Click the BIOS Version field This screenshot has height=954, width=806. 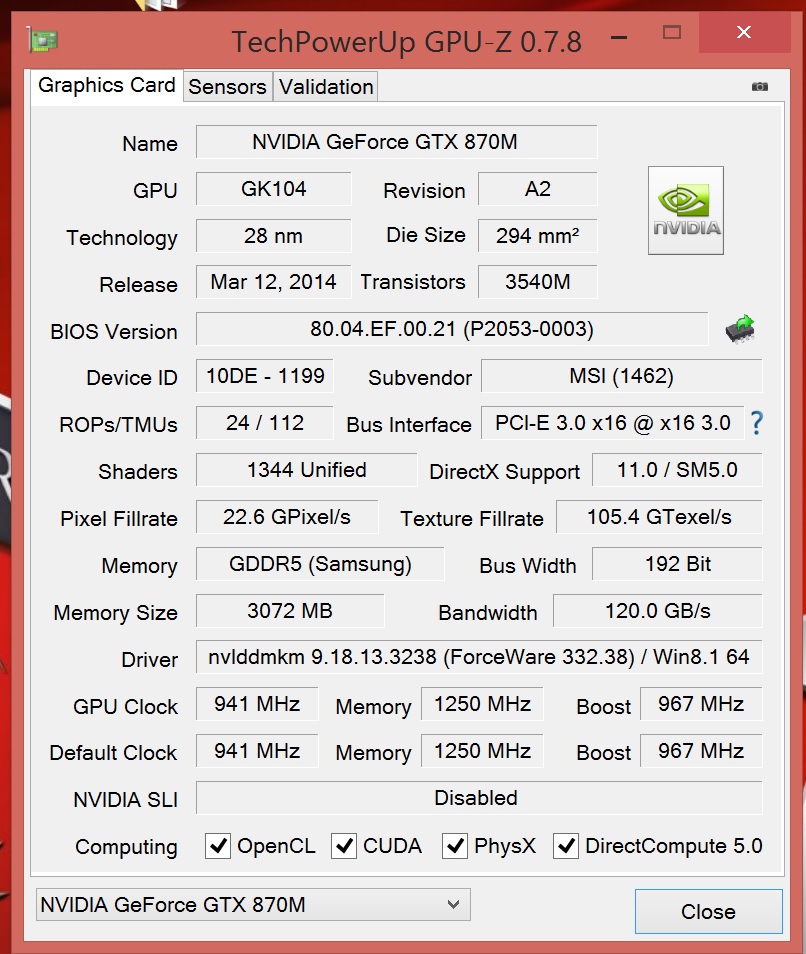[x=451, y=329]
